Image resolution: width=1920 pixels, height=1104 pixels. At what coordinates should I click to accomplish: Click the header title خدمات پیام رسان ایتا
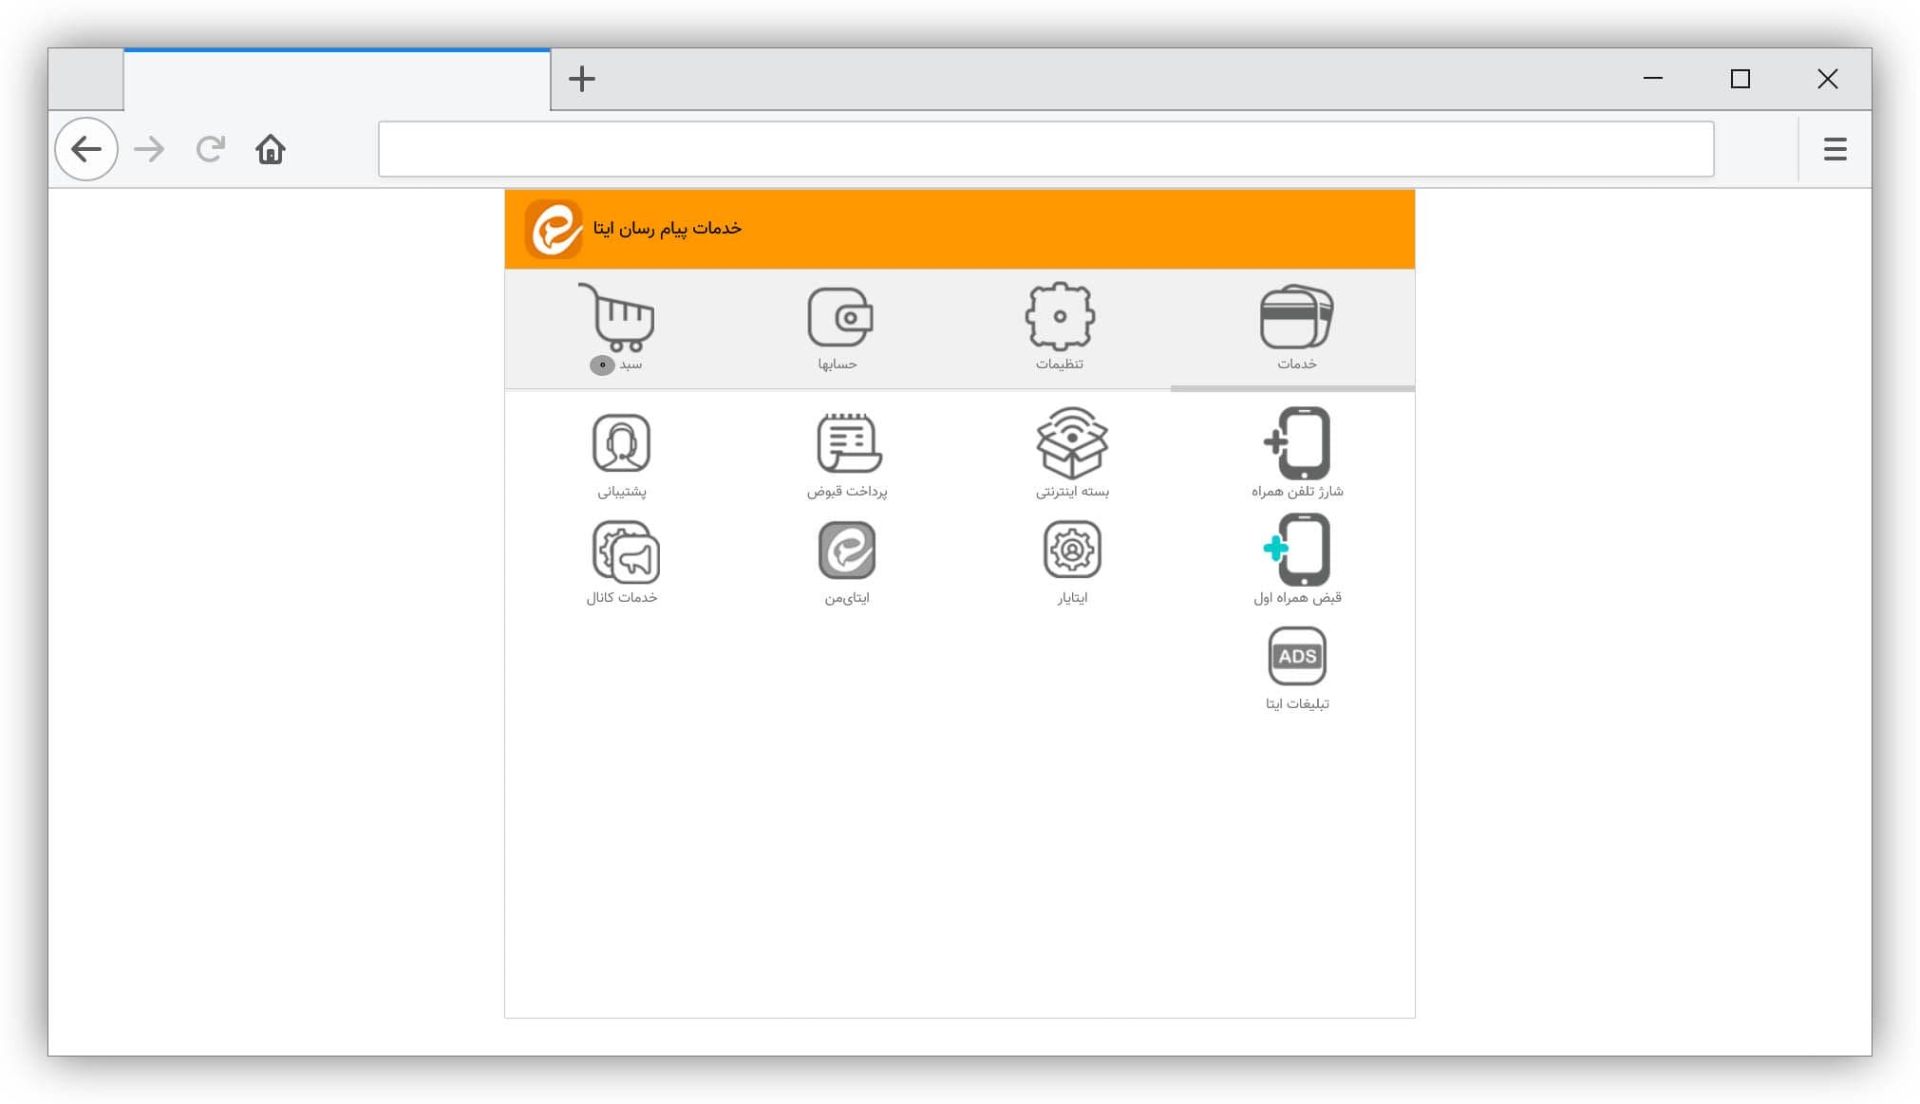(x=667, y=229)
